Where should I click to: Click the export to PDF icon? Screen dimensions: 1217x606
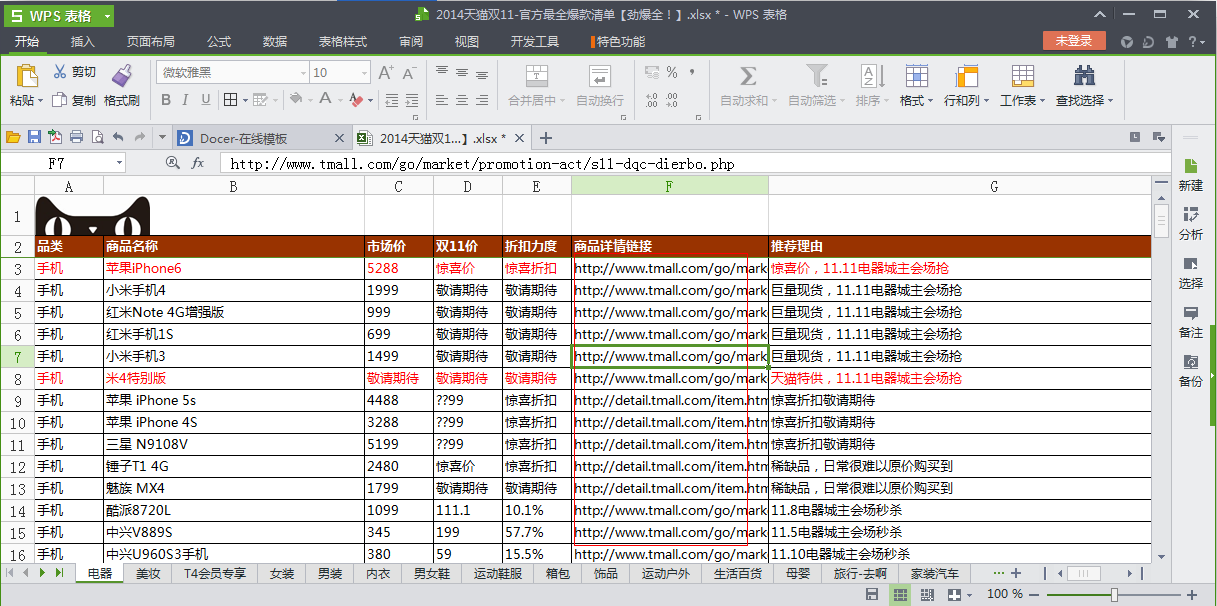(x=55, y=137)
